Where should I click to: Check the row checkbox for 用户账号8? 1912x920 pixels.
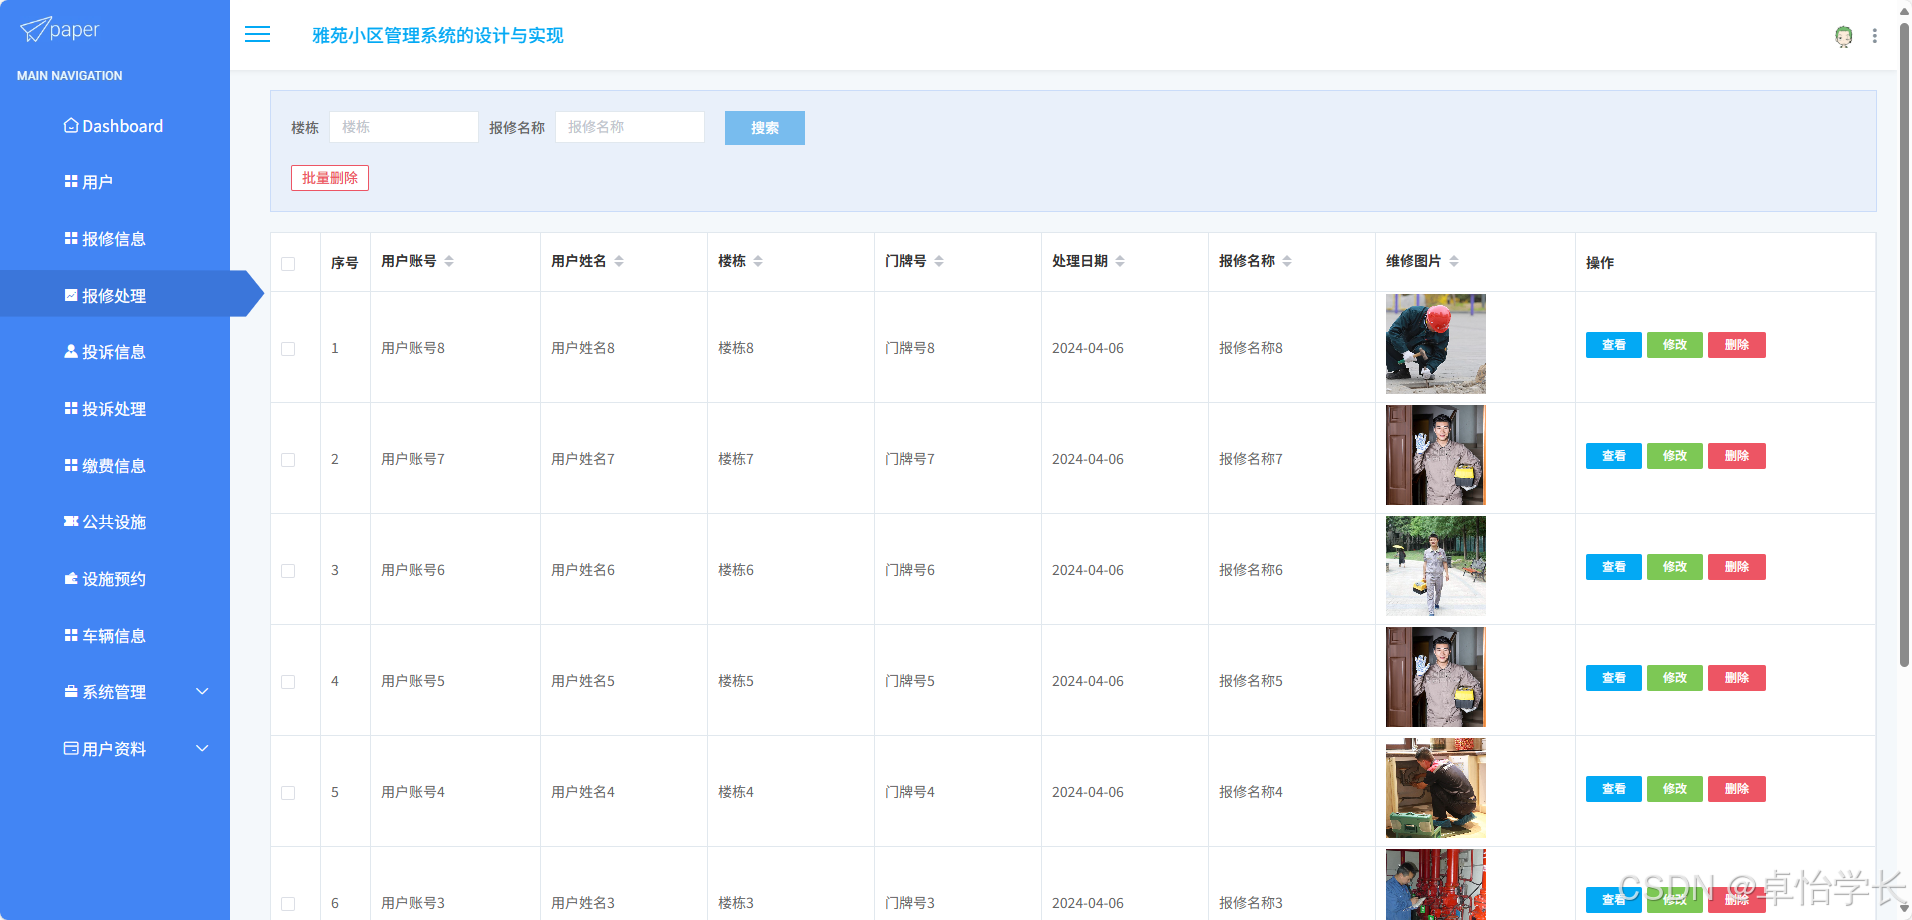pos(288,349)
